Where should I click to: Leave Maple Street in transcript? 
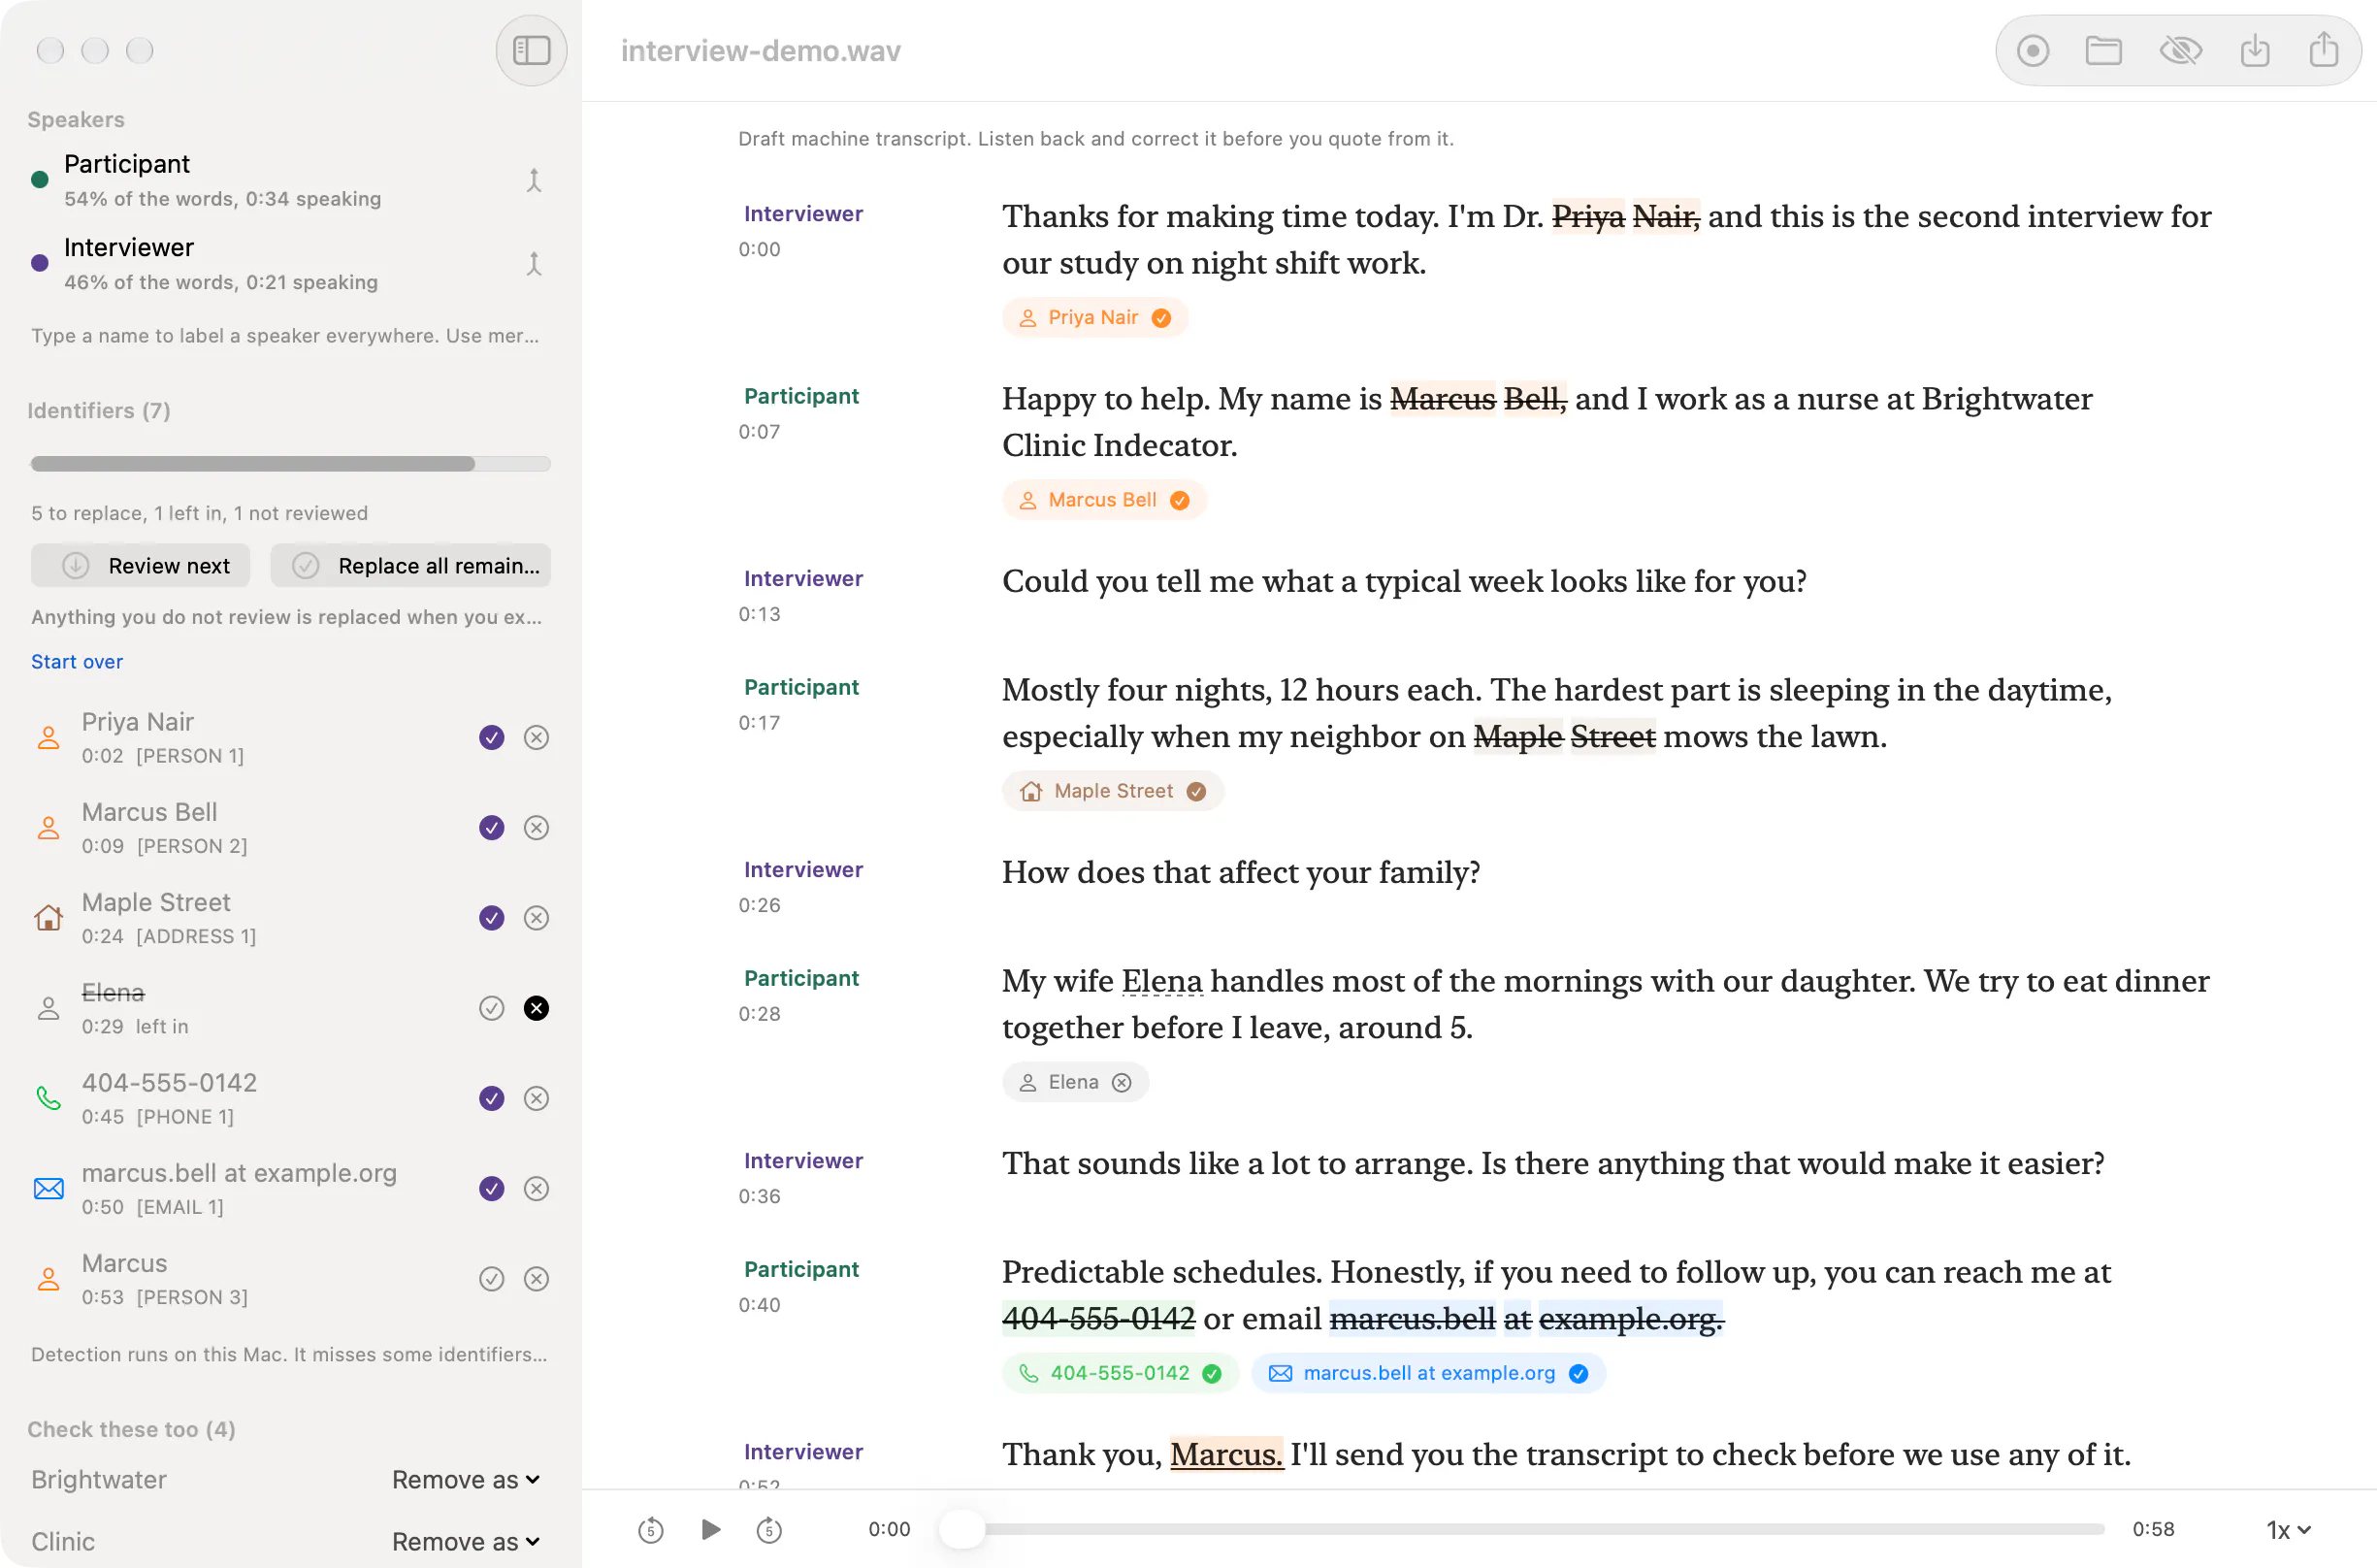click(x=536, y=917)
